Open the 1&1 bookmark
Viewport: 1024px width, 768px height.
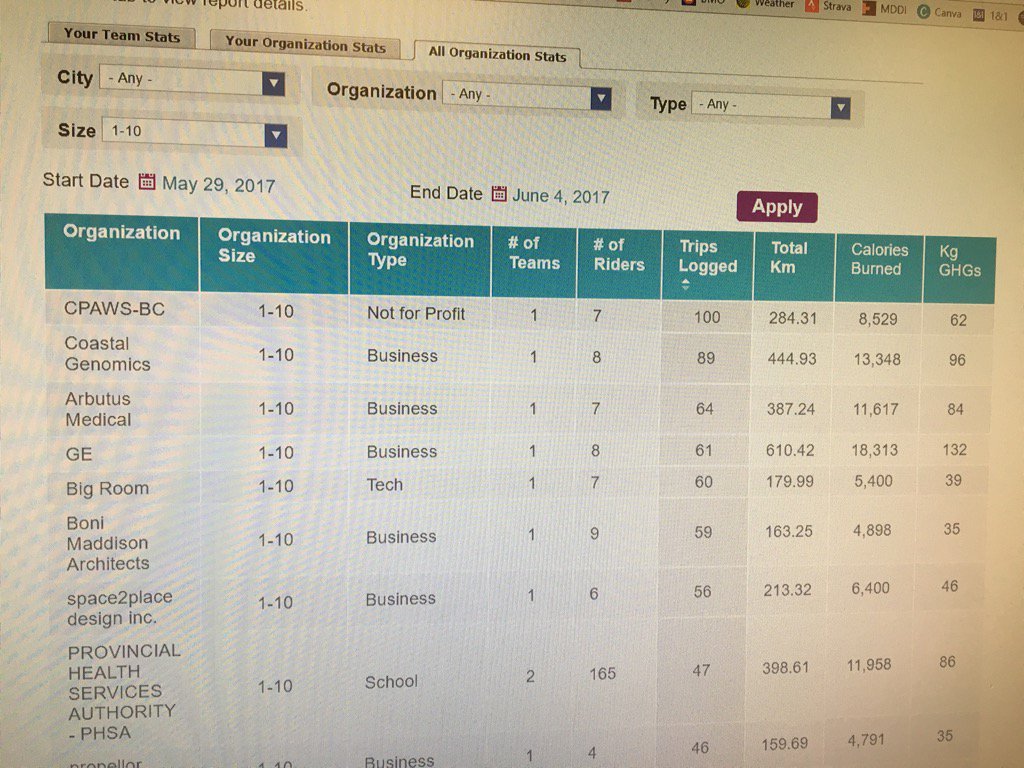tap(991, 16)
